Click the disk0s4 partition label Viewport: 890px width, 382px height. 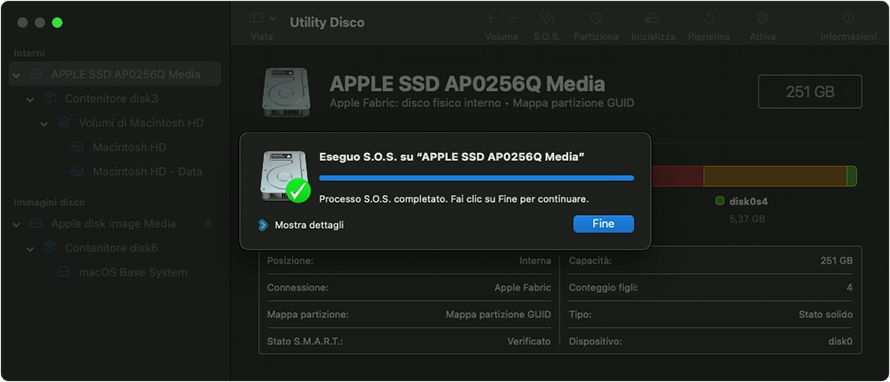coord(749,201)
